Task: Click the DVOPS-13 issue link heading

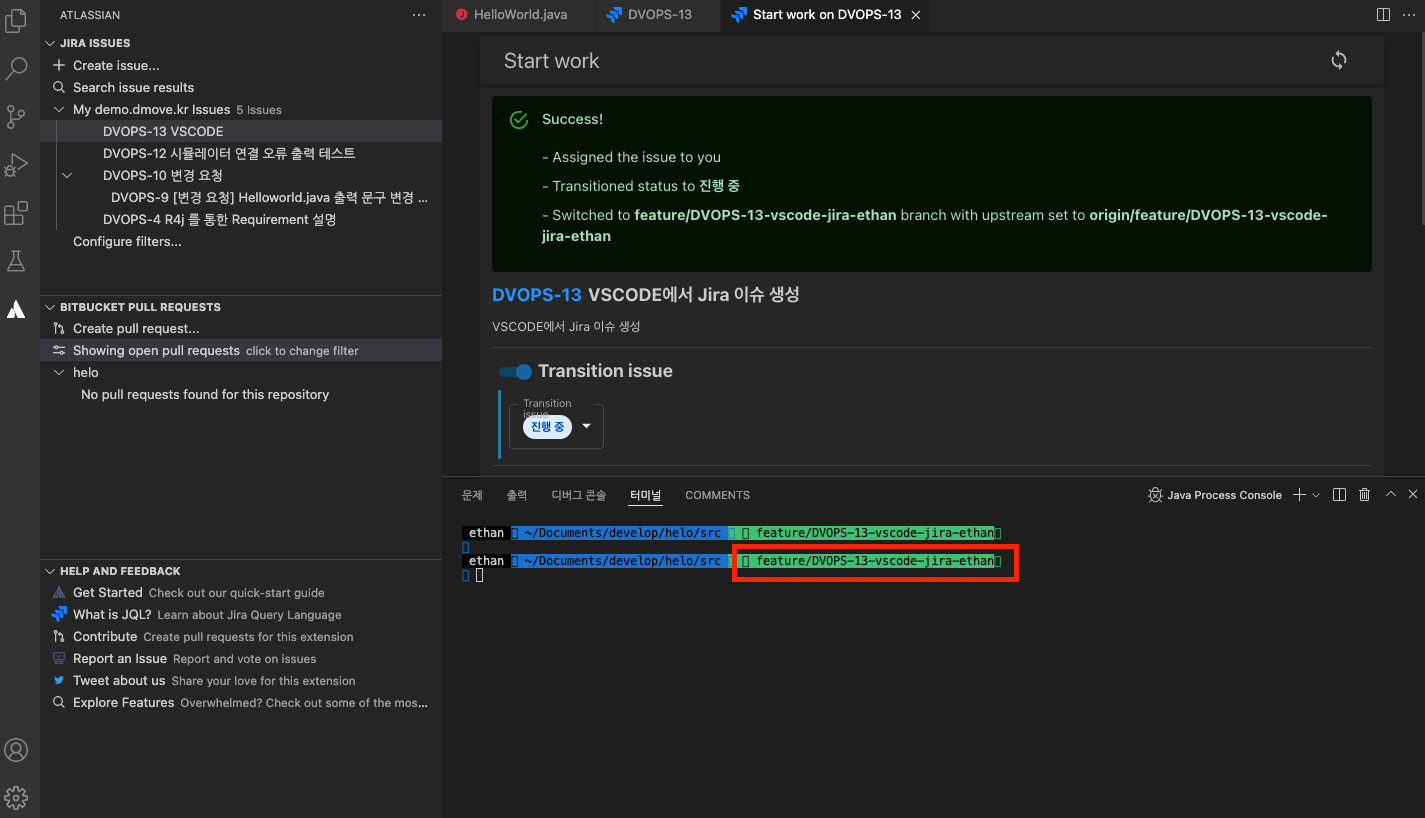Action: [x=537, y=294]
